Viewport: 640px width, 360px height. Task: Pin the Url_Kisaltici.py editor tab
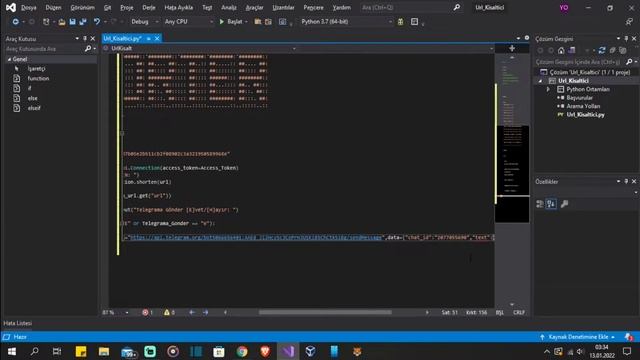[149, 38]
